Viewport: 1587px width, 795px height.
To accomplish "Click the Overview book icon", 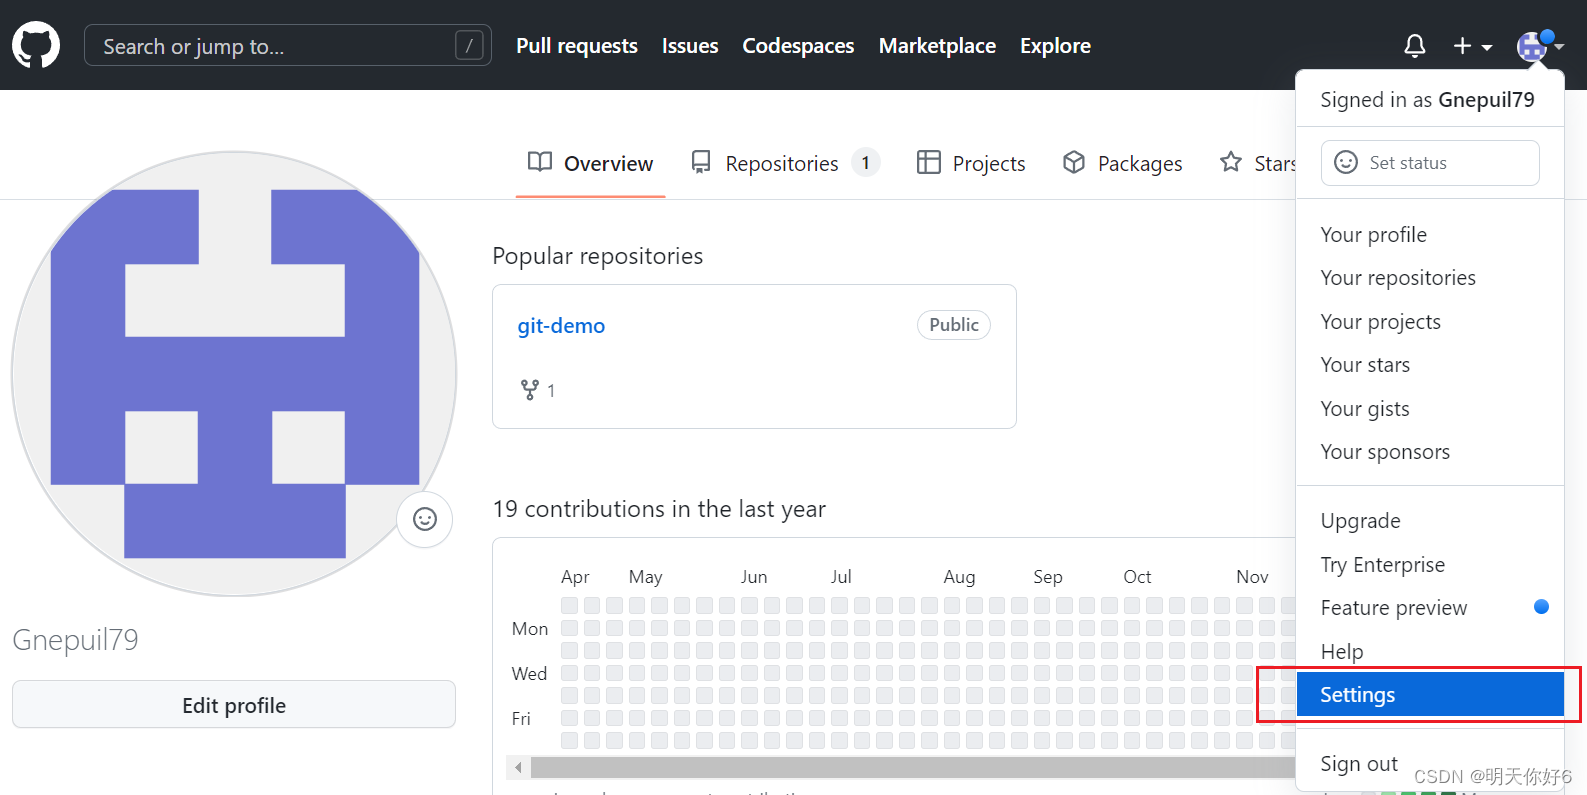I will pyautogui.click(x=540, y=162).
